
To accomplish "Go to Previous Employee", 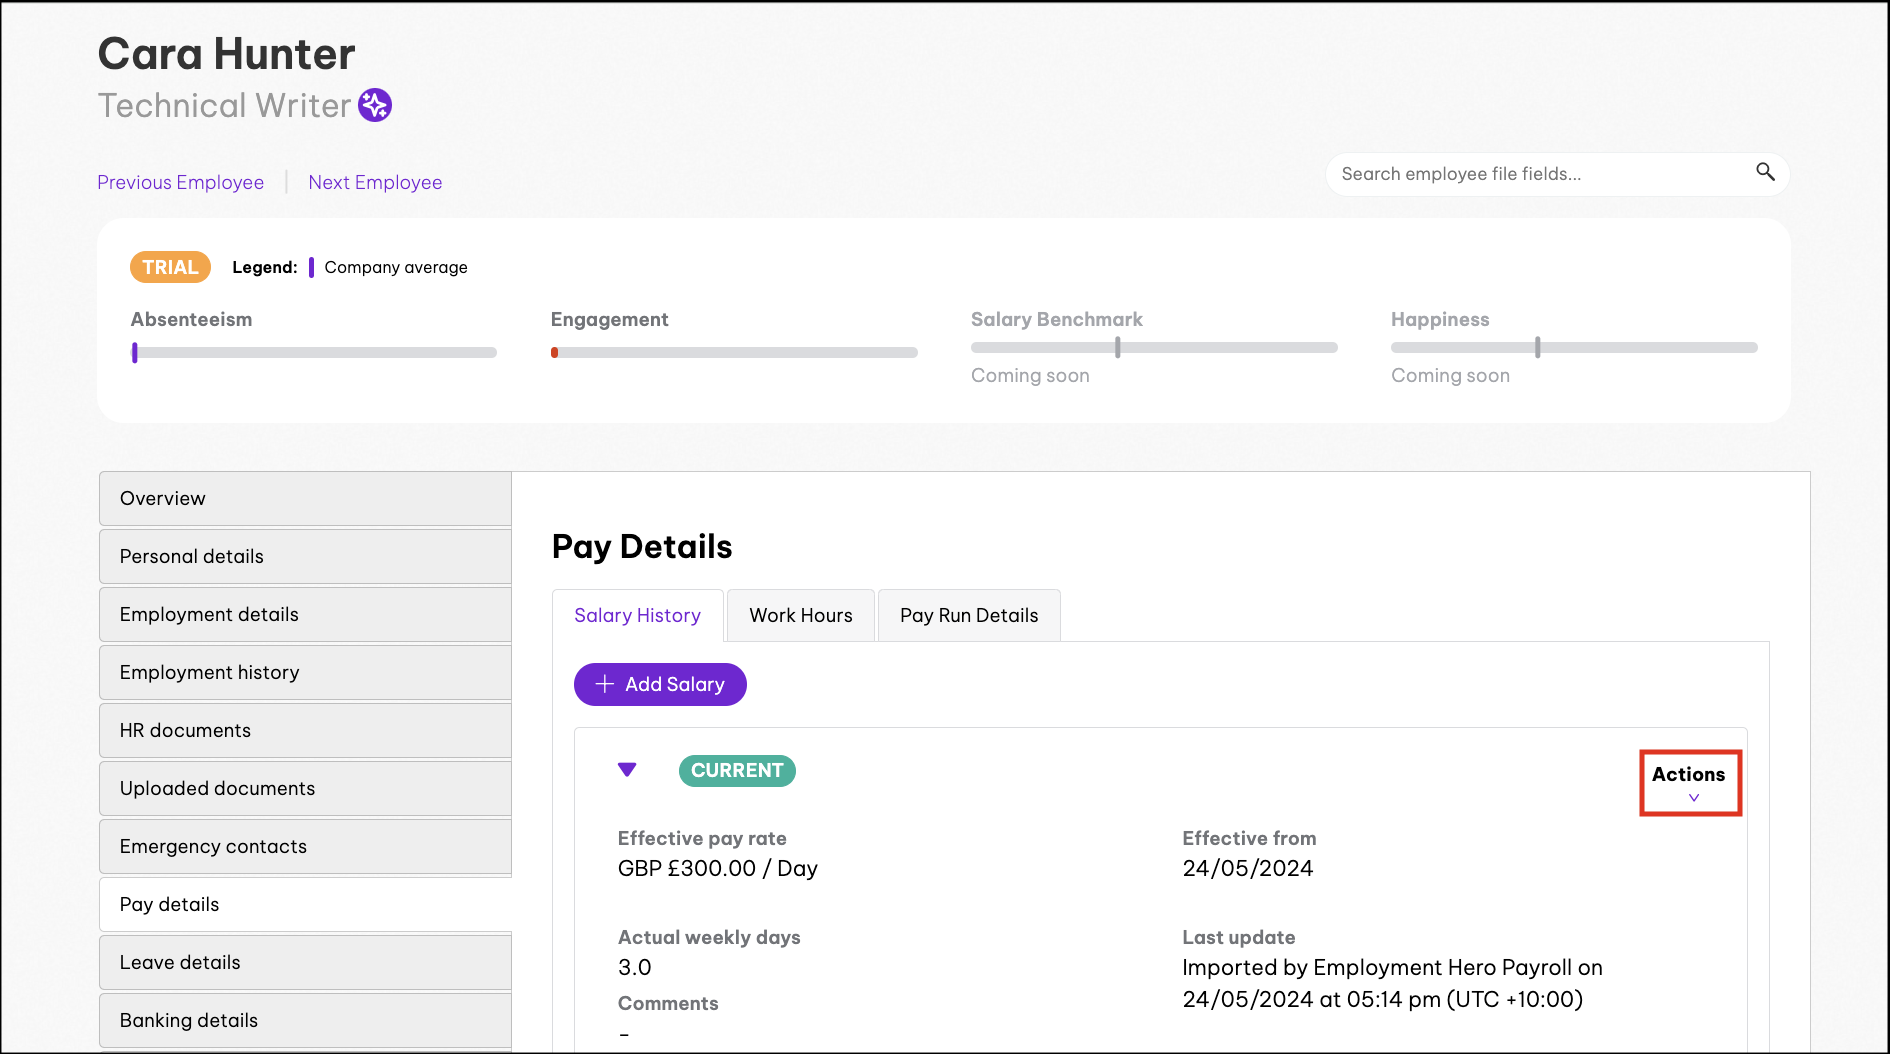I will 181,182.
